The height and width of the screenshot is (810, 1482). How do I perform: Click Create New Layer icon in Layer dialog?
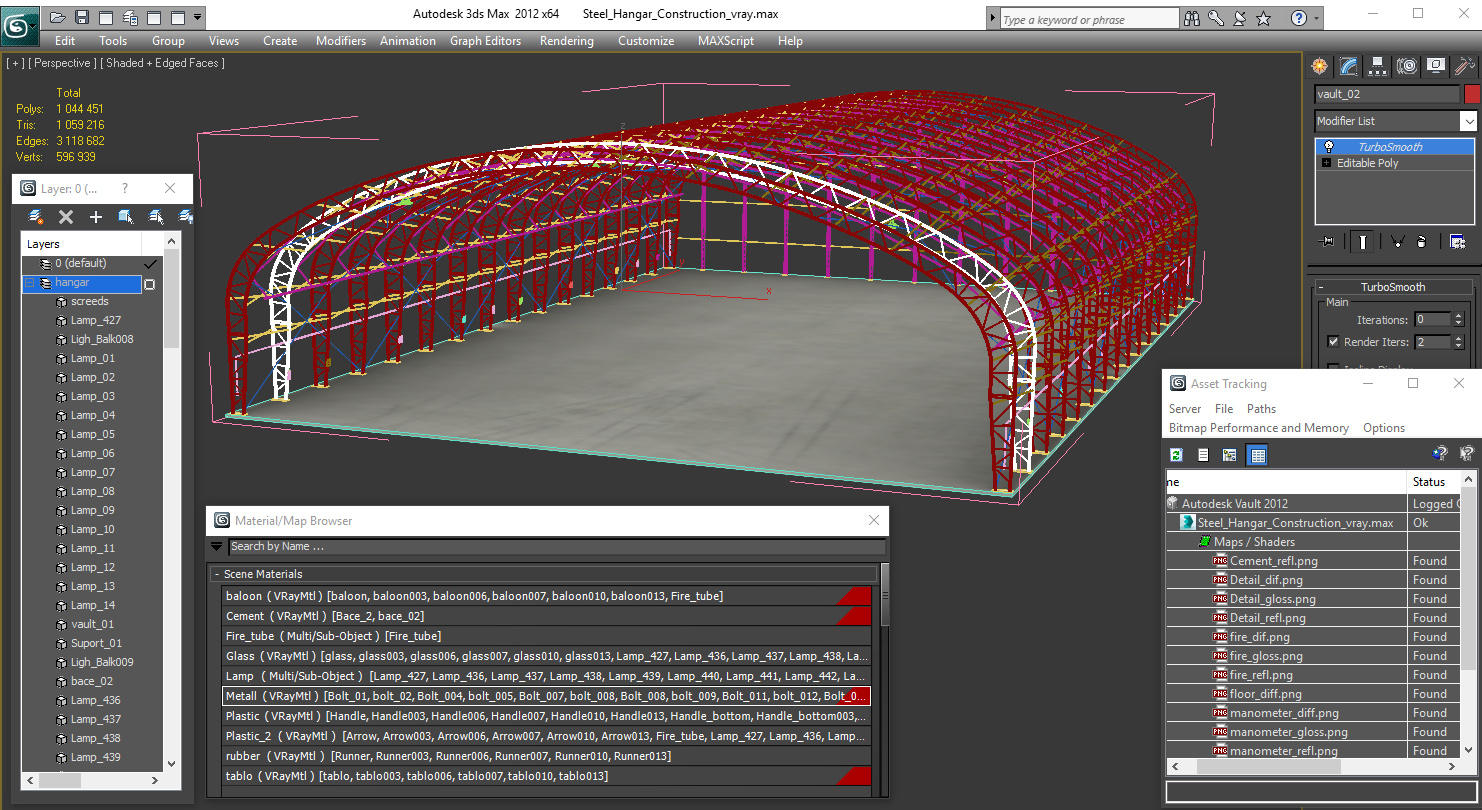(36, 217)
